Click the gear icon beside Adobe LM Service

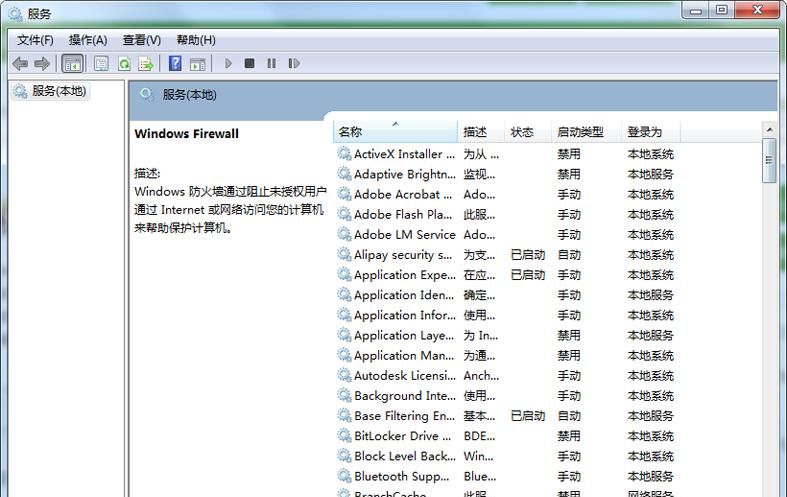[344, 234]
